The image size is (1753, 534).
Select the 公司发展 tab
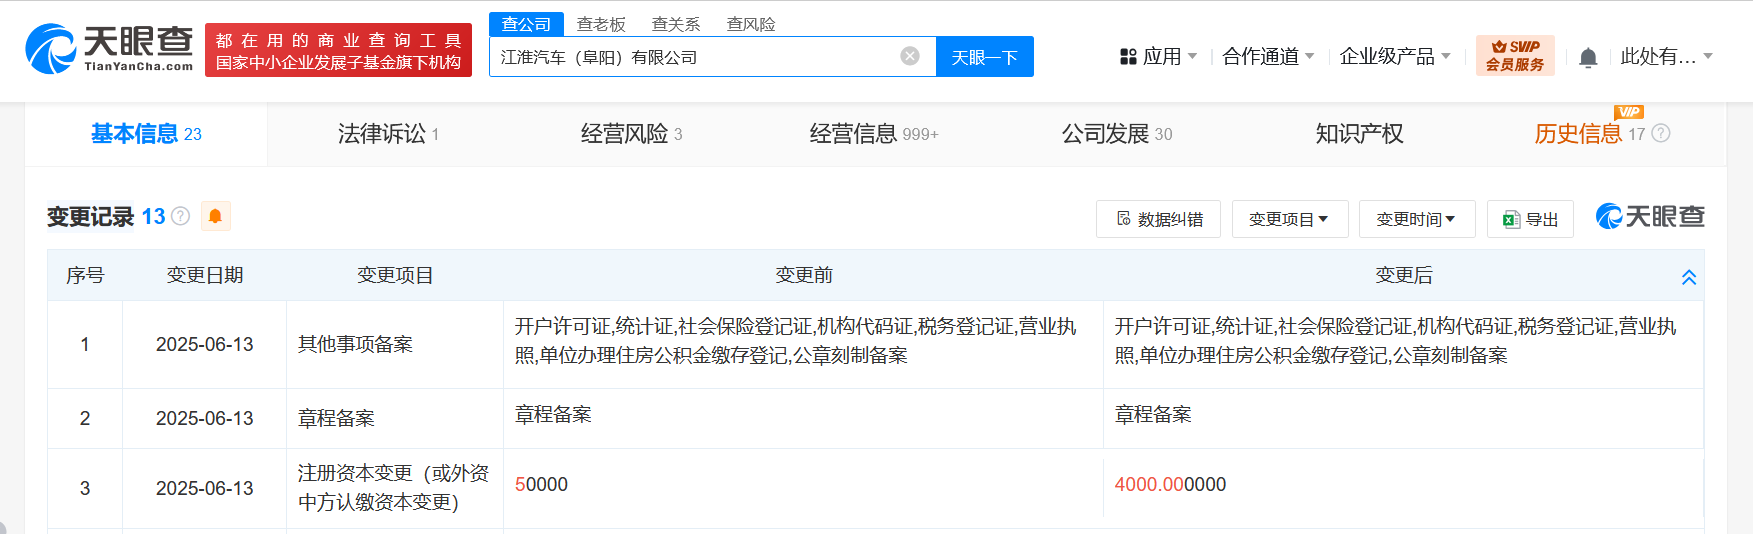tap(1117, 134)
